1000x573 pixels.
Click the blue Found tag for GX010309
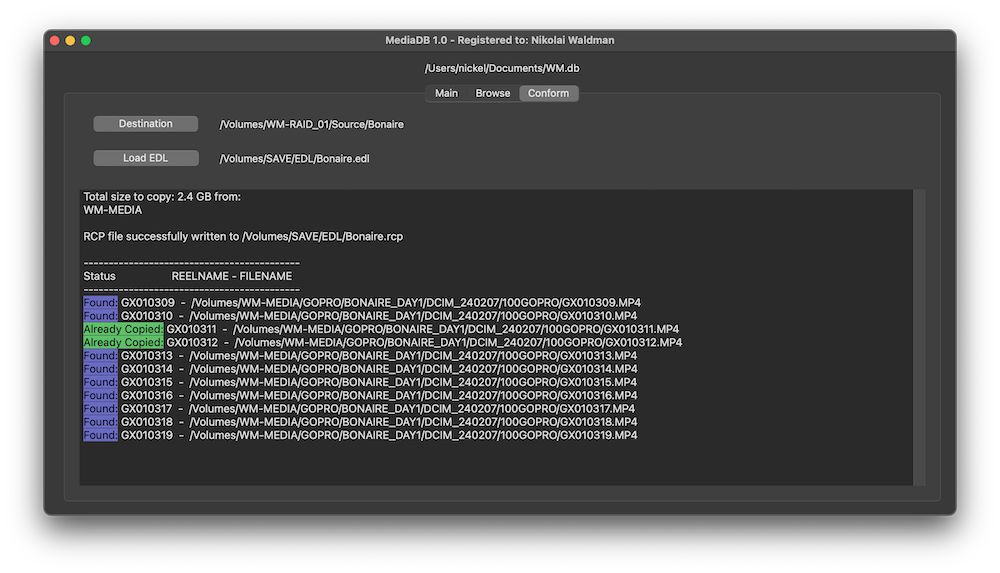(100, 303)
